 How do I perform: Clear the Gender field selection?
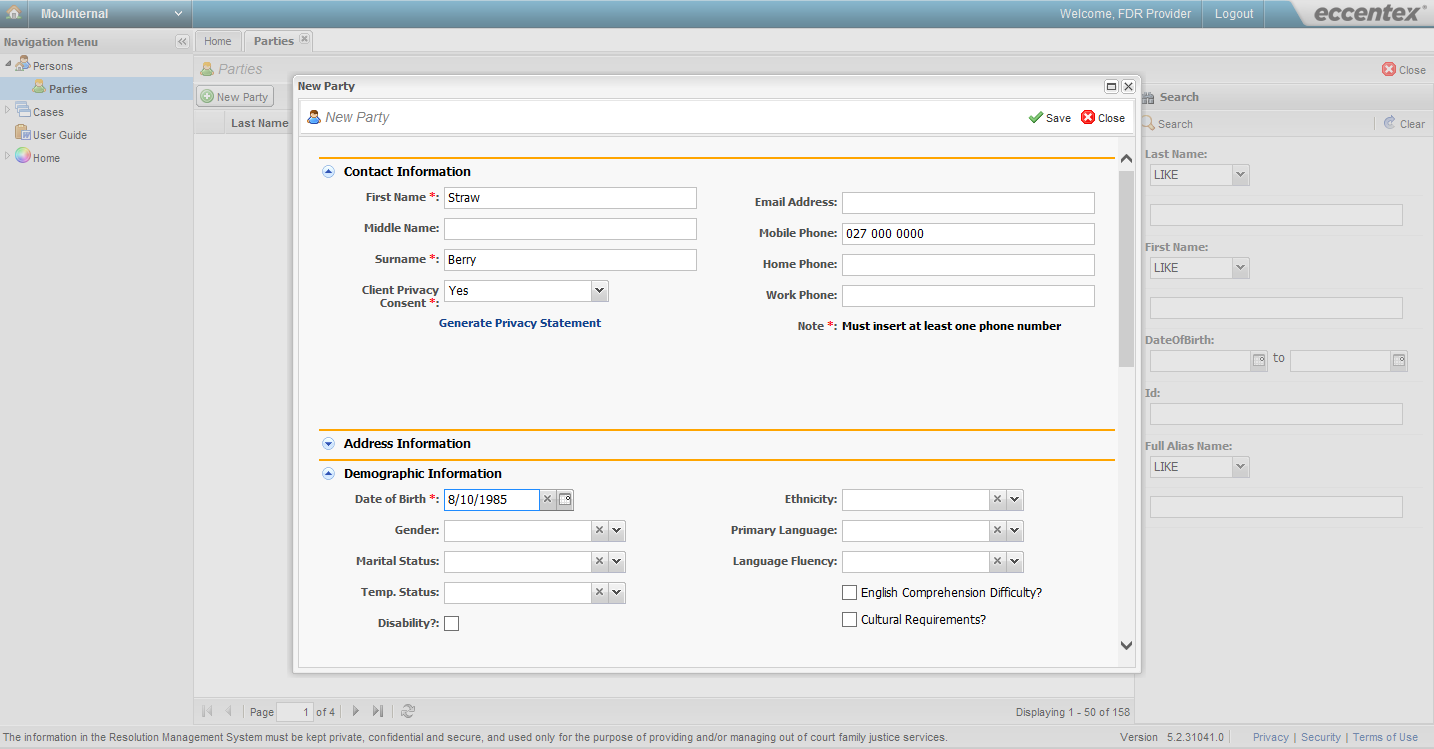pos(599,531)
